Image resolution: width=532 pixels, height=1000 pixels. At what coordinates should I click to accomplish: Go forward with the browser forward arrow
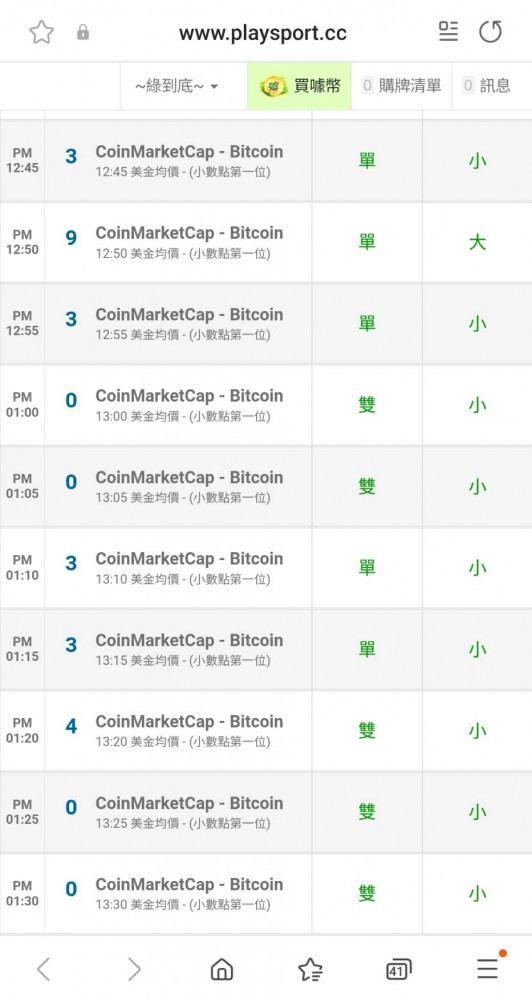coord(134,969)
